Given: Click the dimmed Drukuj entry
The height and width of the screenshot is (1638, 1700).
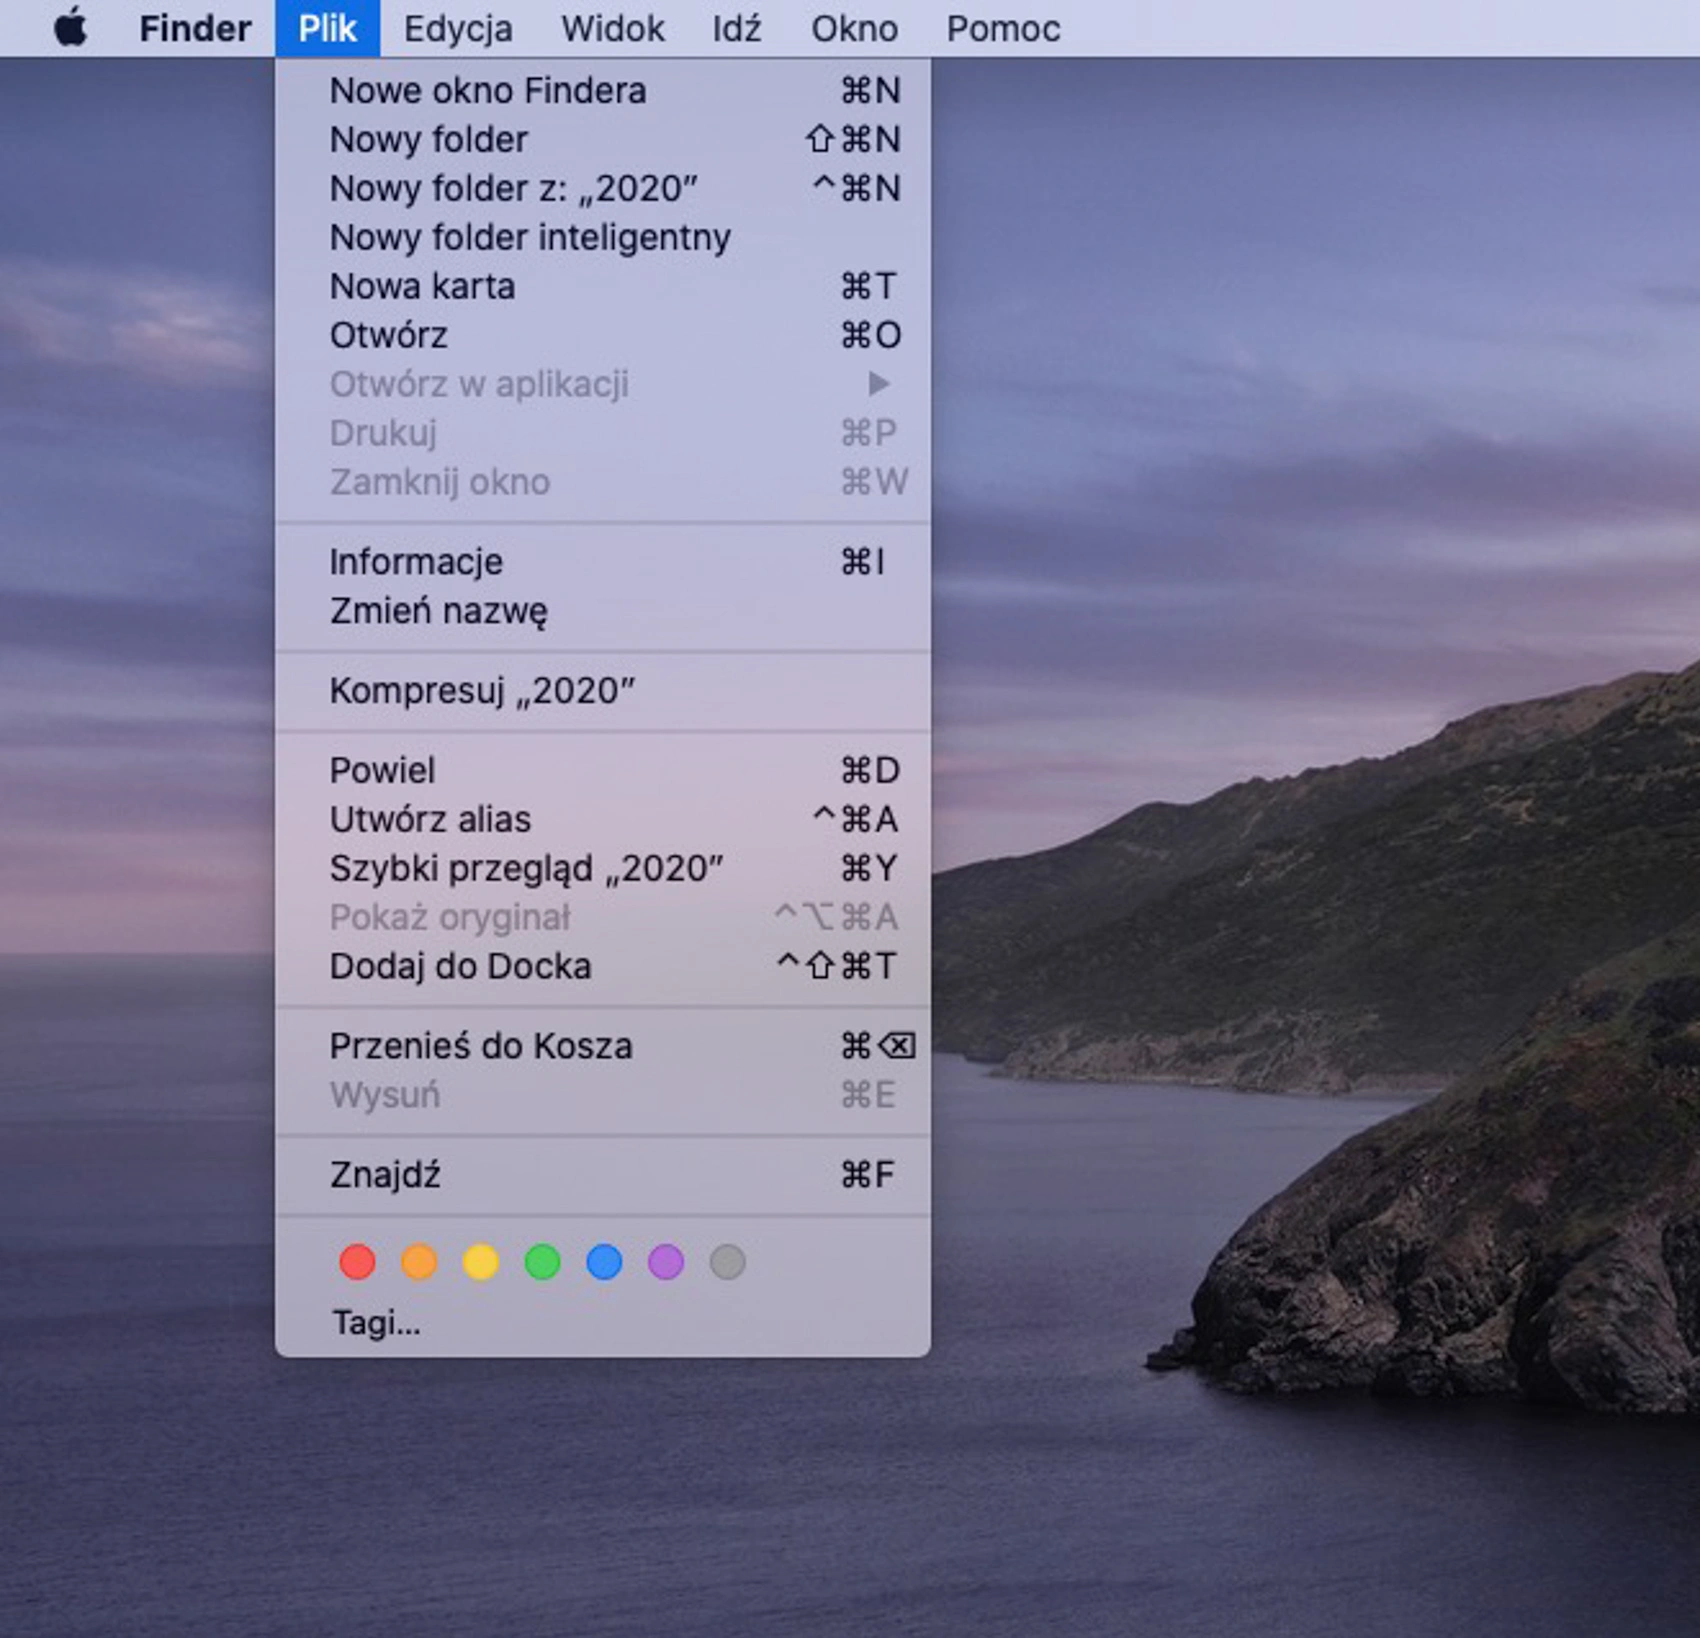Looking at the screenshot, I should pyautogui.click(x=603, y=434).
